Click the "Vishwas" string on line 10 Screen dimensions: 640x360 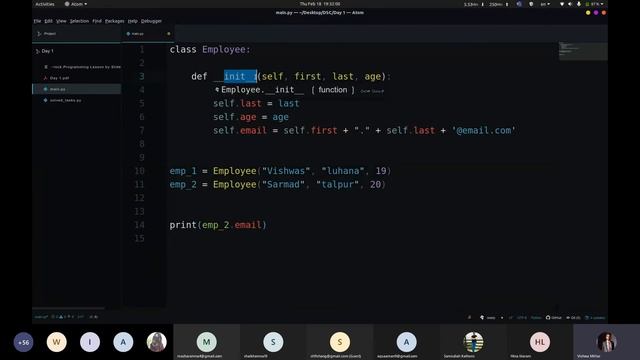286,171
